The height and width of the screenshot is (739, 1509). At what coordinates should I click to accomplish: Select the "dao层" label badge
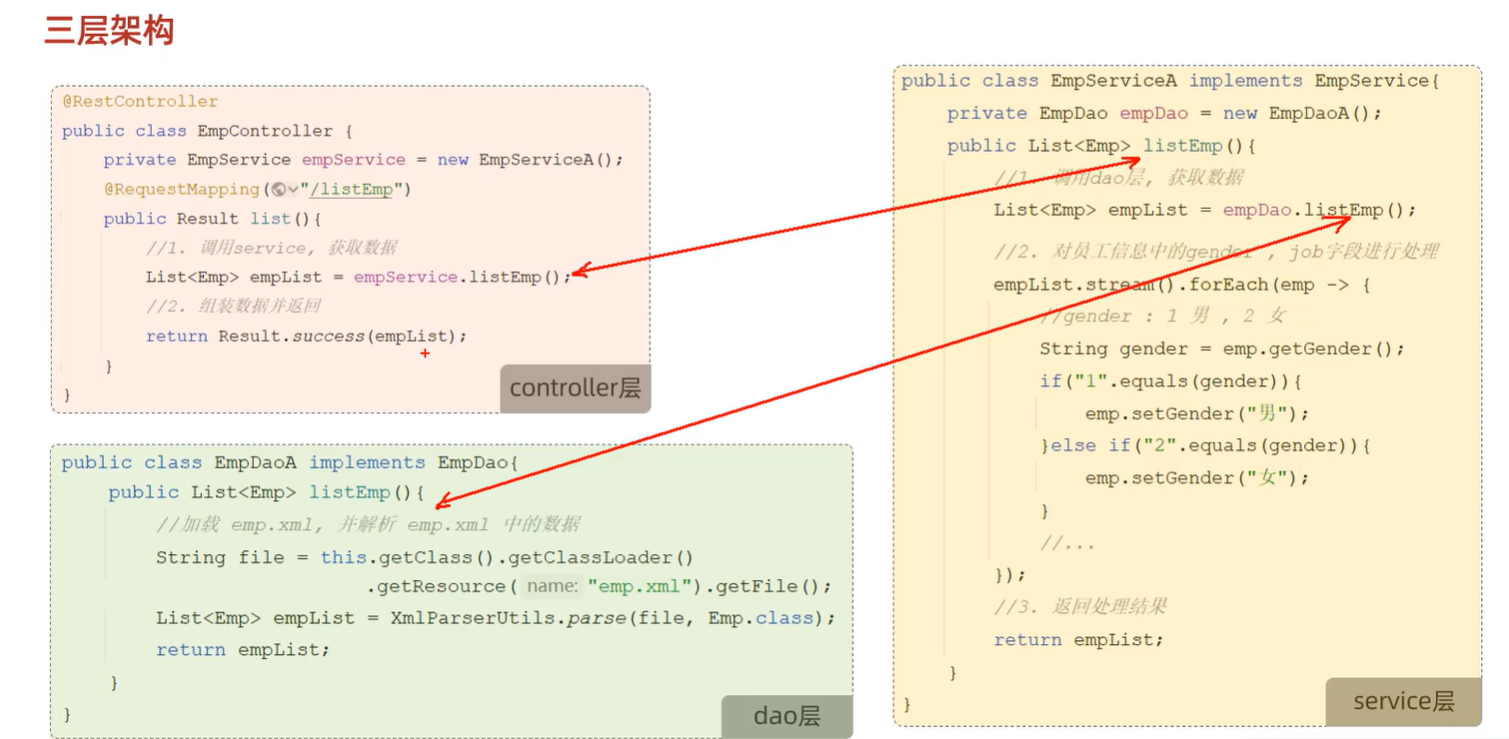pyautogui.click(x=787, y=715)
